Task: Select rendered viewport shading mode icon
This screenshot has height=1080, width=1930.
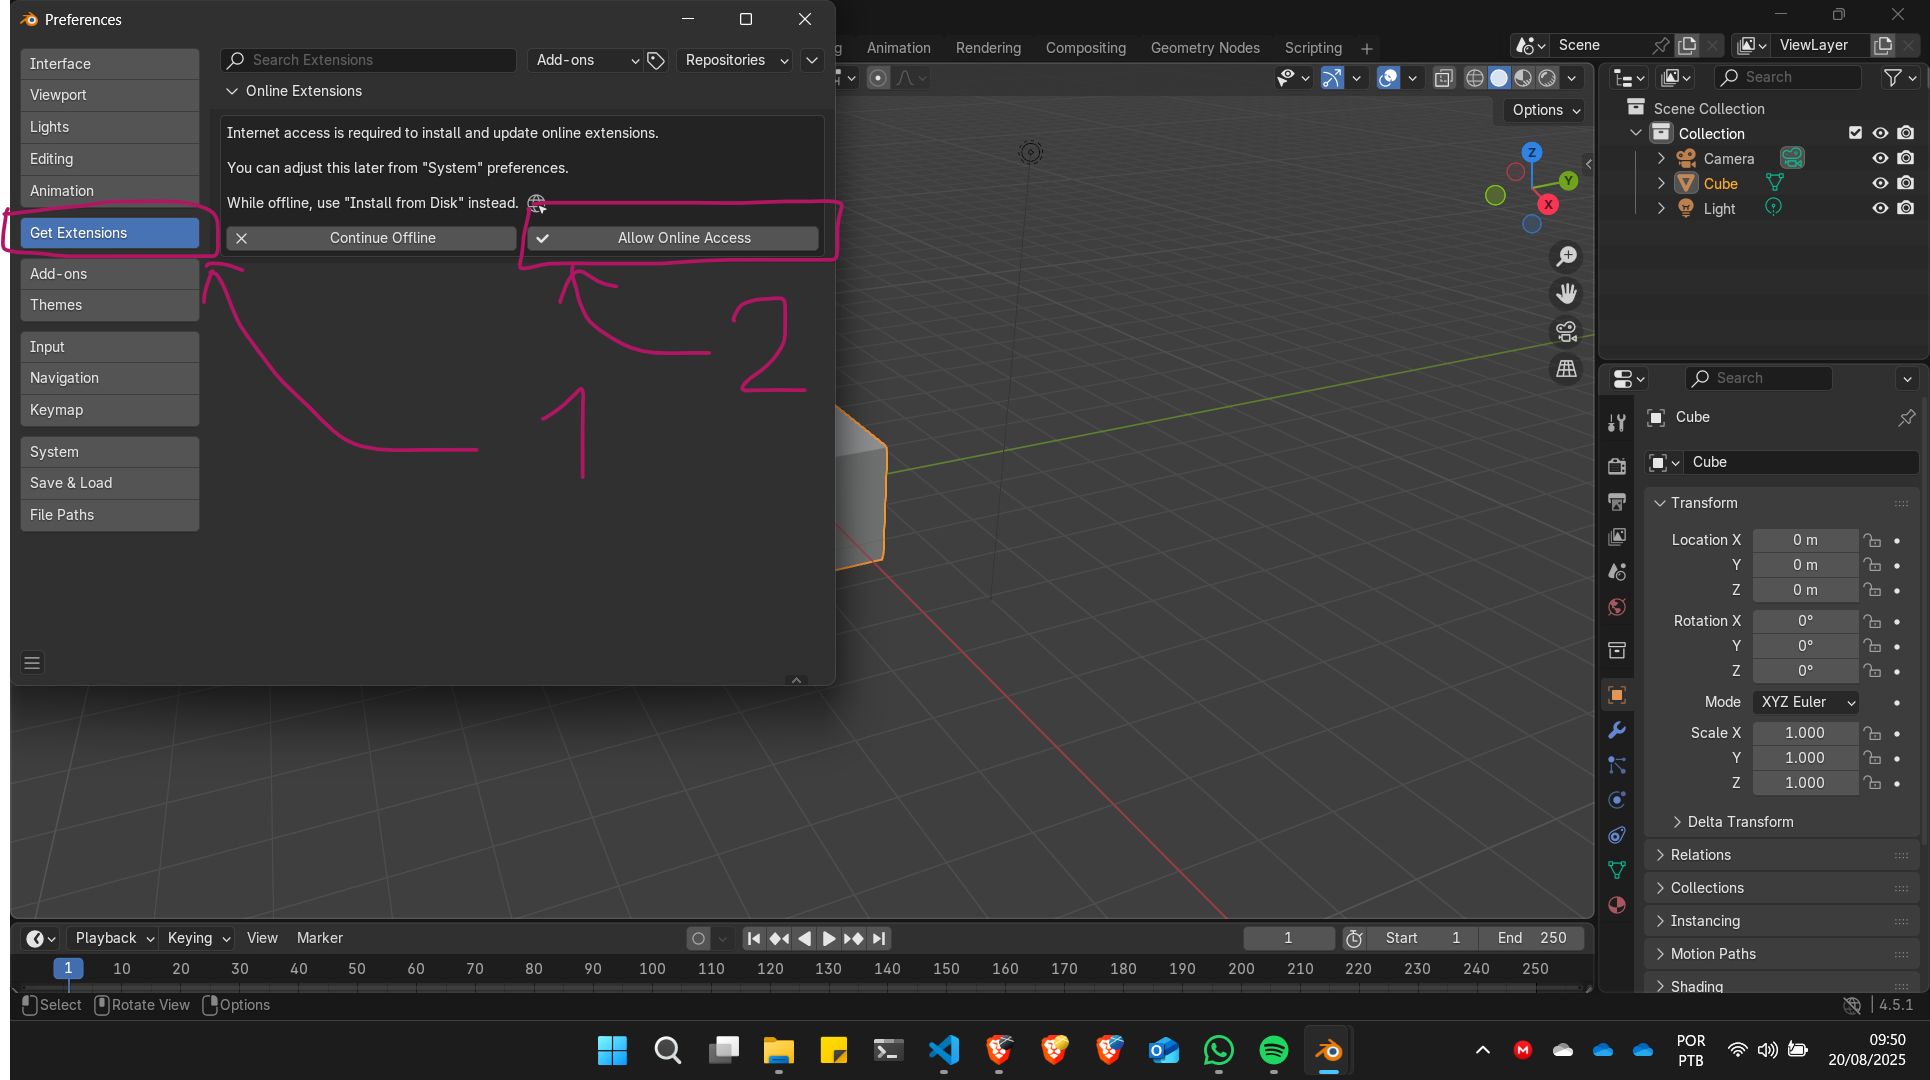Action: 1547,78
